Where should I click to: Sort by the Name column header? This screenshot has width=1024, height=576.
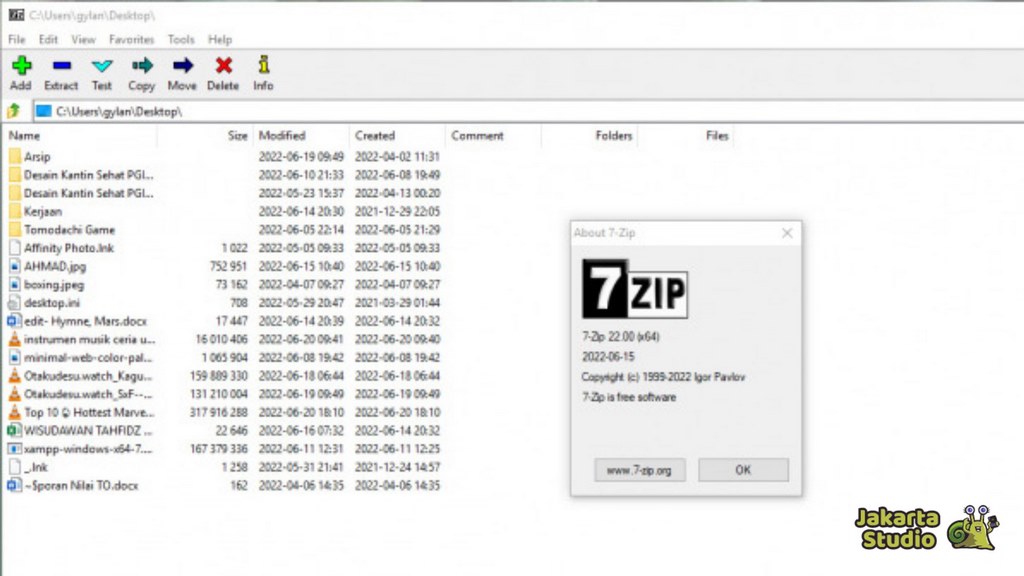coord(80,136)
